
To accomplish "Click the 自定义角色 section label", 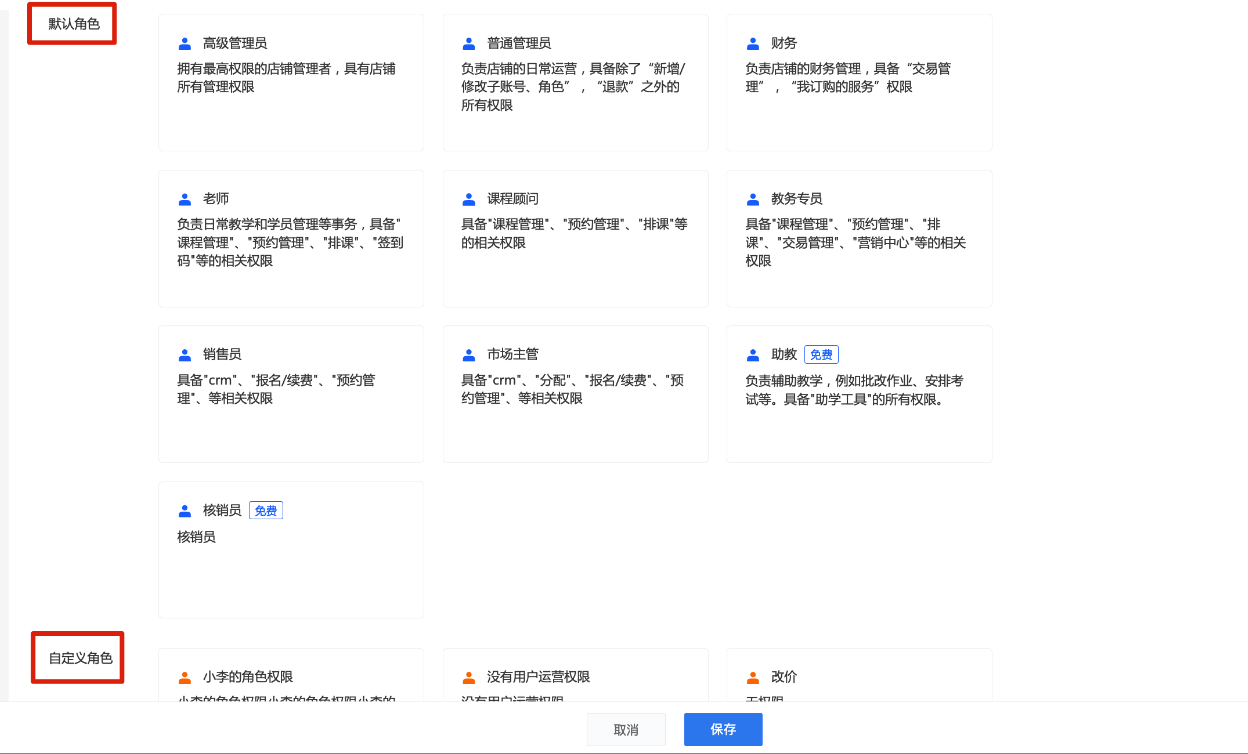I will 79,658.
